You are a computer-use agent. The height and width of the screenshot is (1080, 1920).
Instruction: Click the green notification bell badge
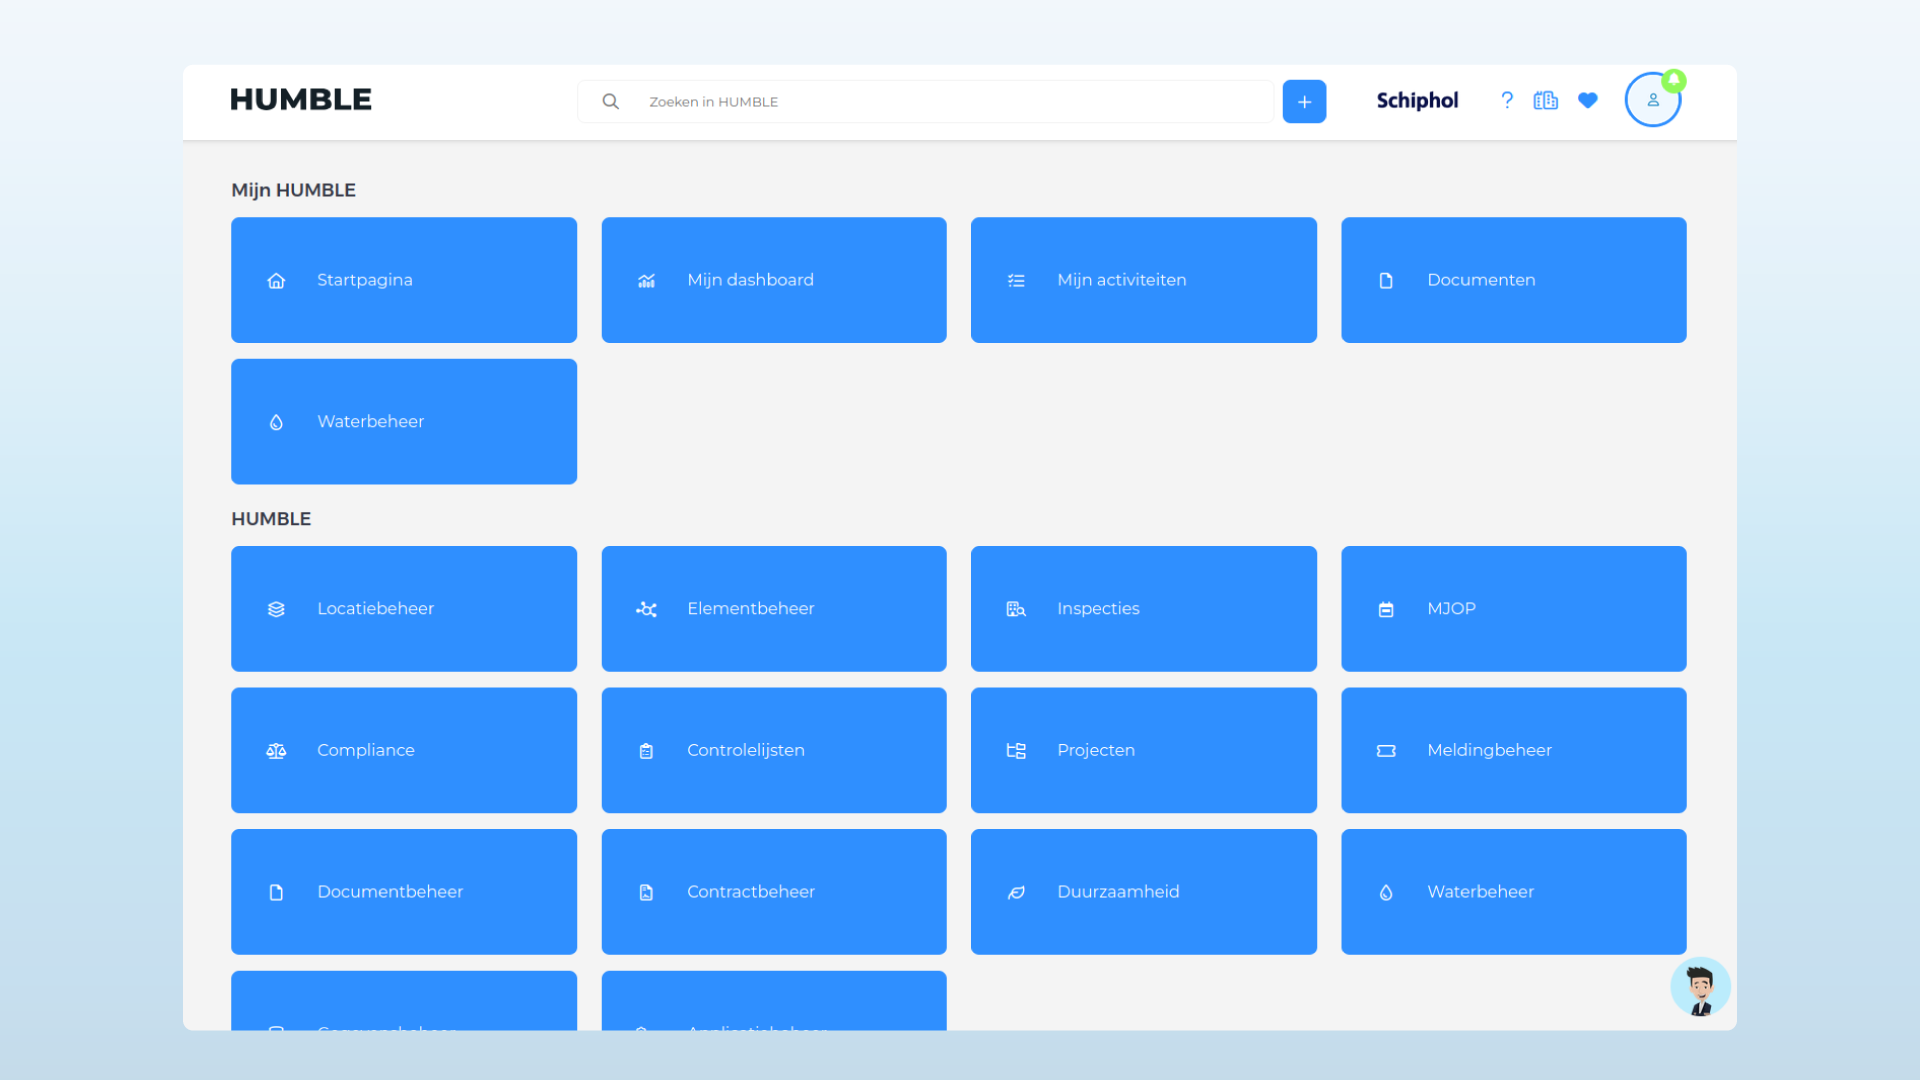click(1674, 80)
